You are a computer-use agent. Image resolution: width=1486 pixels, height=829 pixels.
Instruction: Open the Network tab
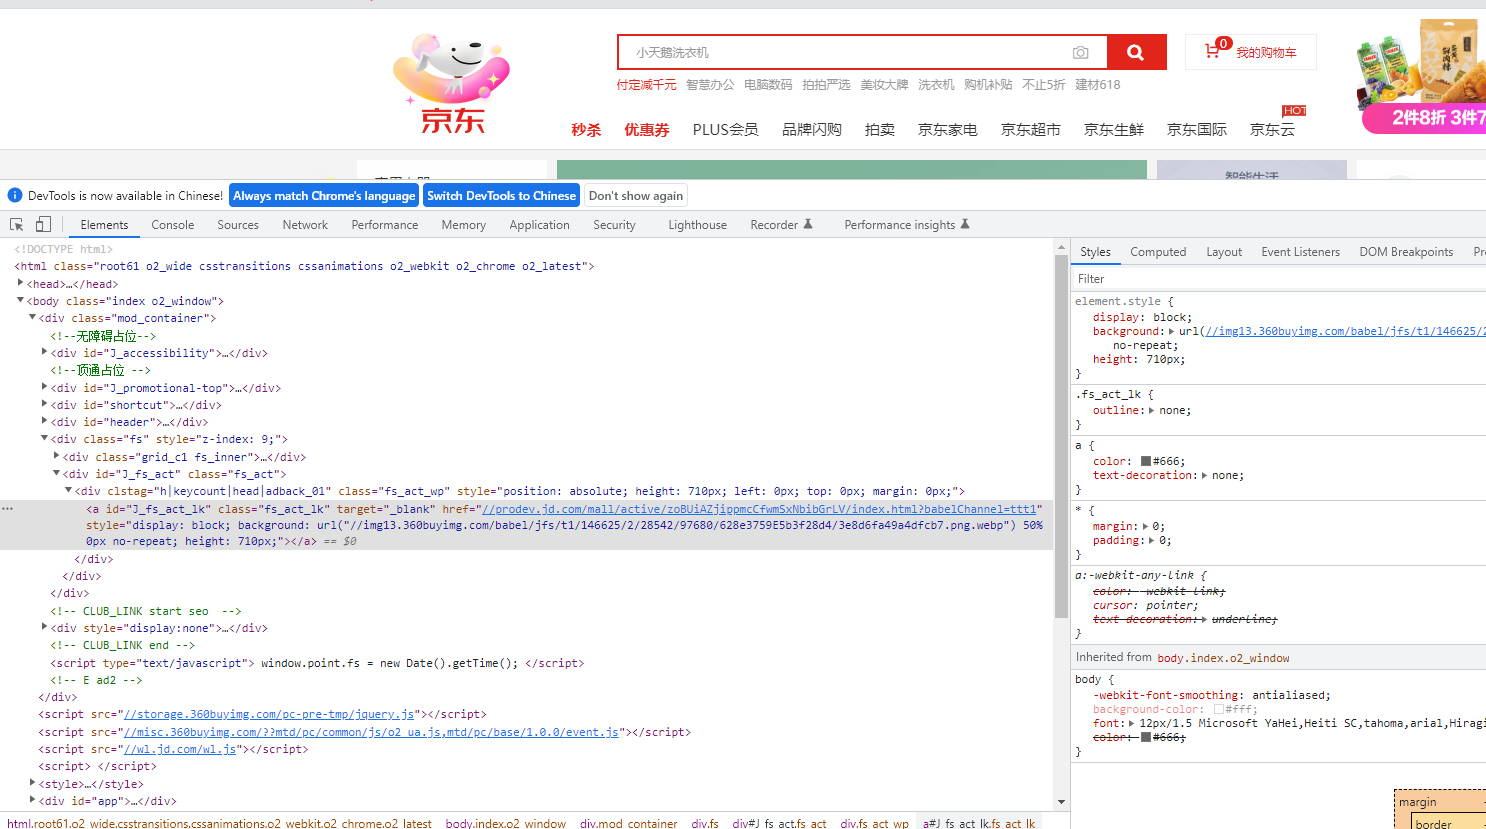click(x=305, y=225)
